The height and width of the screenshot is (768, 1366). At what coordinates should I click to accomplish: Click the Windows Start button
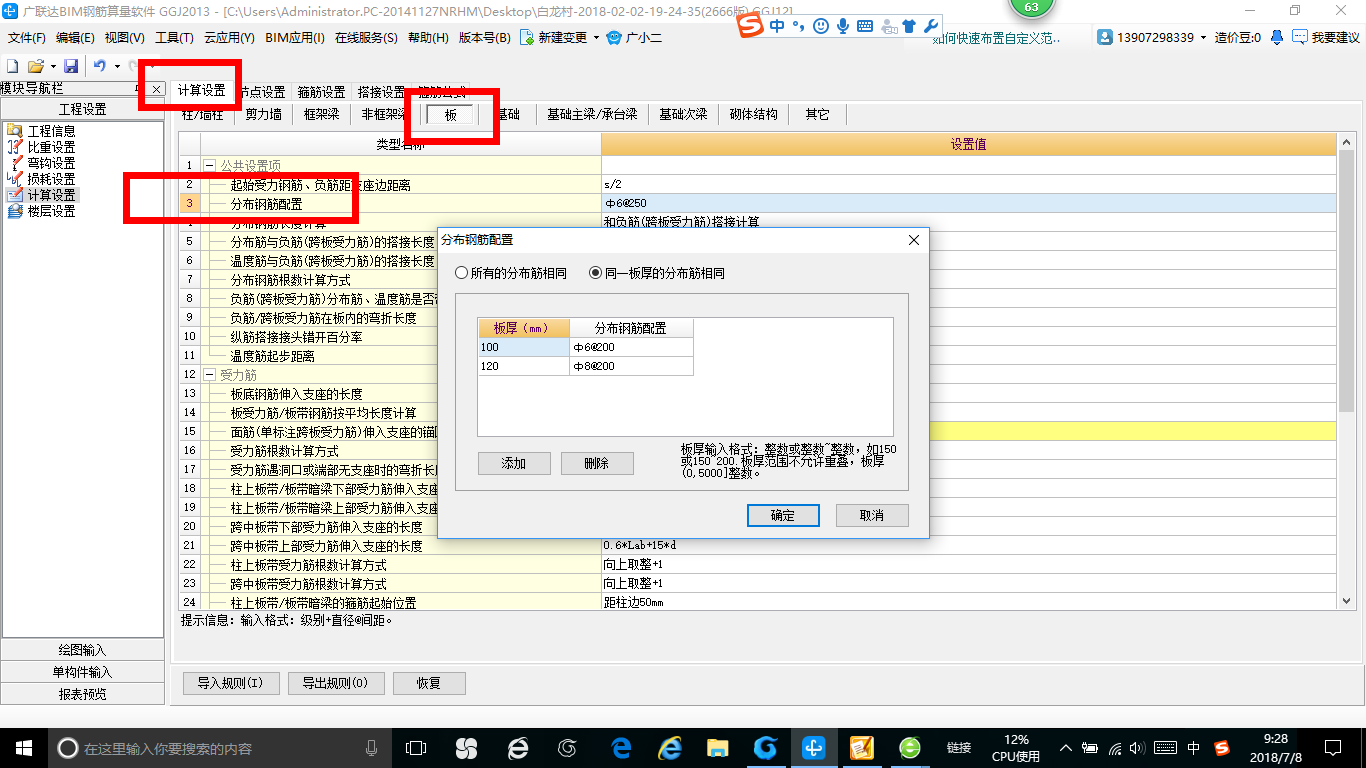pos(24,748)
